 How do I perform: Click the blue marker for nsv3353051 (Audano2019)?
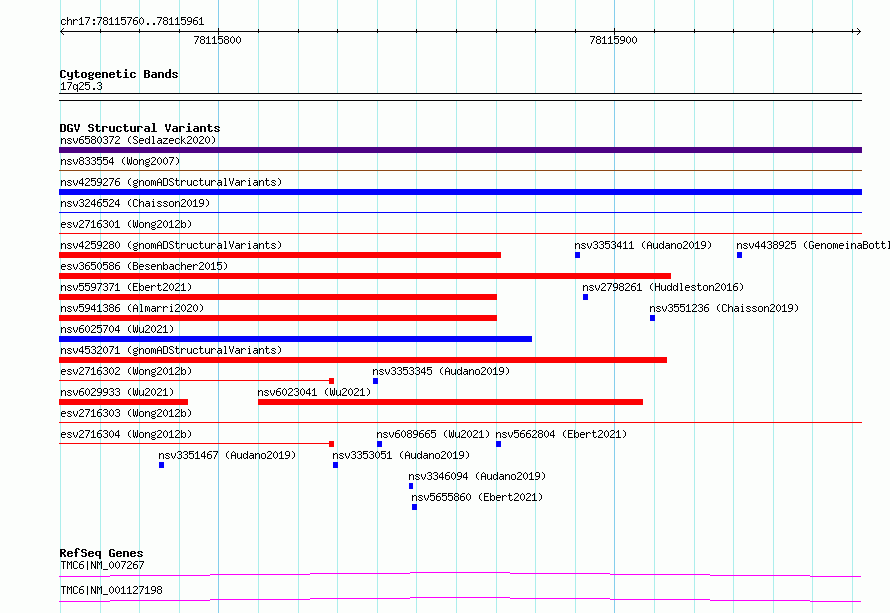[x=335, y=465]
